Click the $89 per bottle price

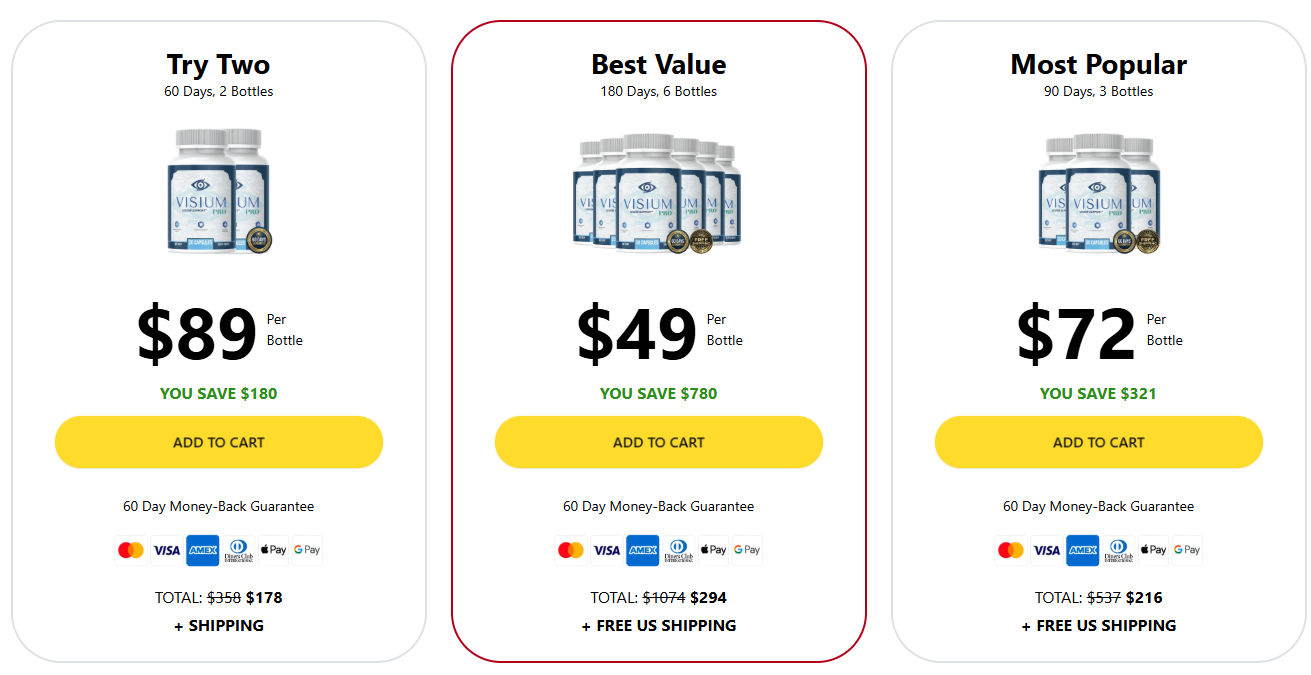[198, 334]
